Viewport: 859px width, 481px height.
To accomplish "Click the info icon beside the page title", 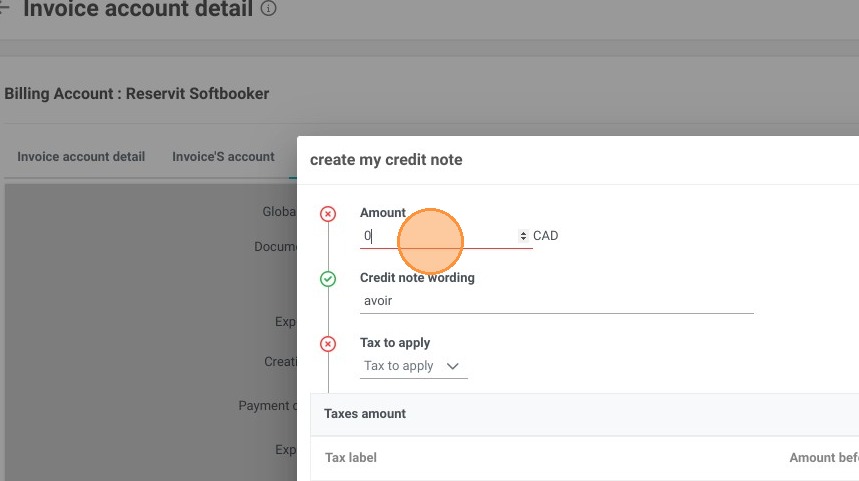I will coord(268,8).
